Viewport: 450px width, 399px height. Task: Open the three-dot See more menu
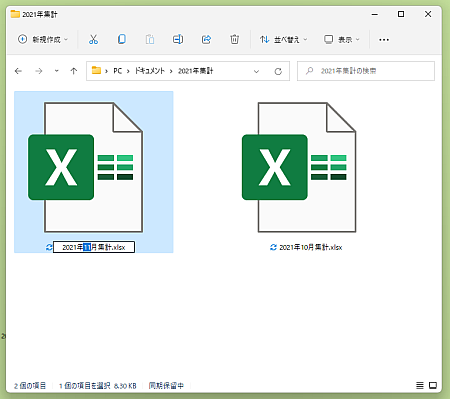tap(384, 40)
